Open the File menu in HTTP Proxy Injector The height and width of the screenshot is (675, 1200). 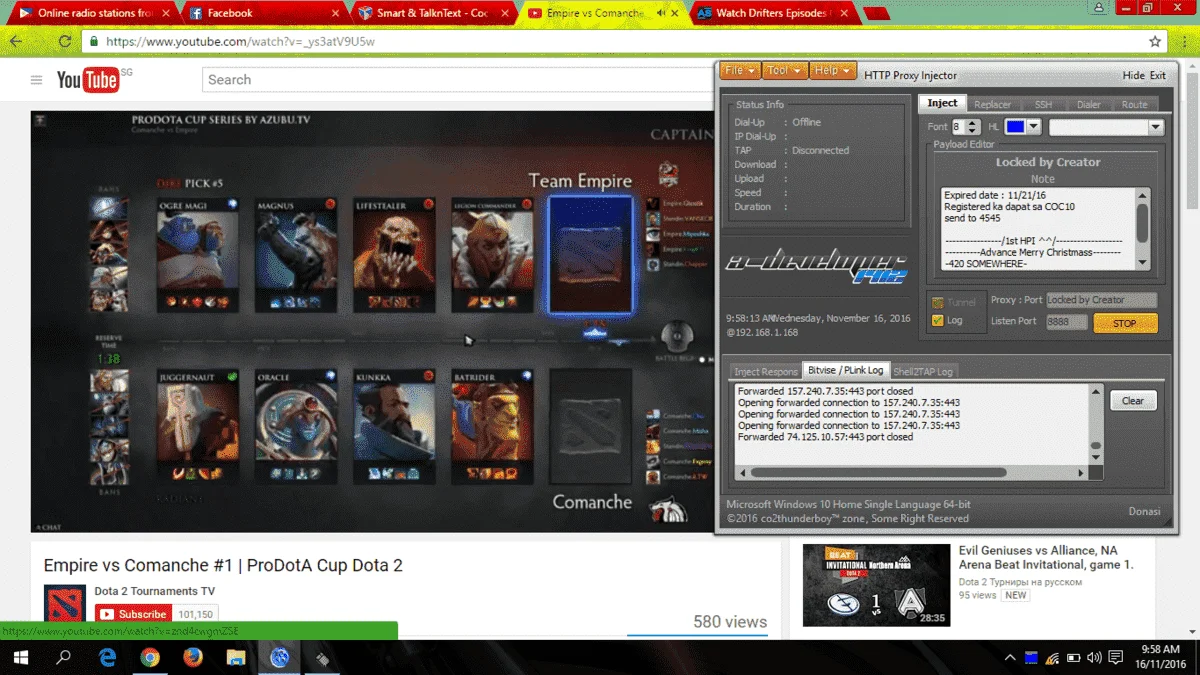[739, 71]
